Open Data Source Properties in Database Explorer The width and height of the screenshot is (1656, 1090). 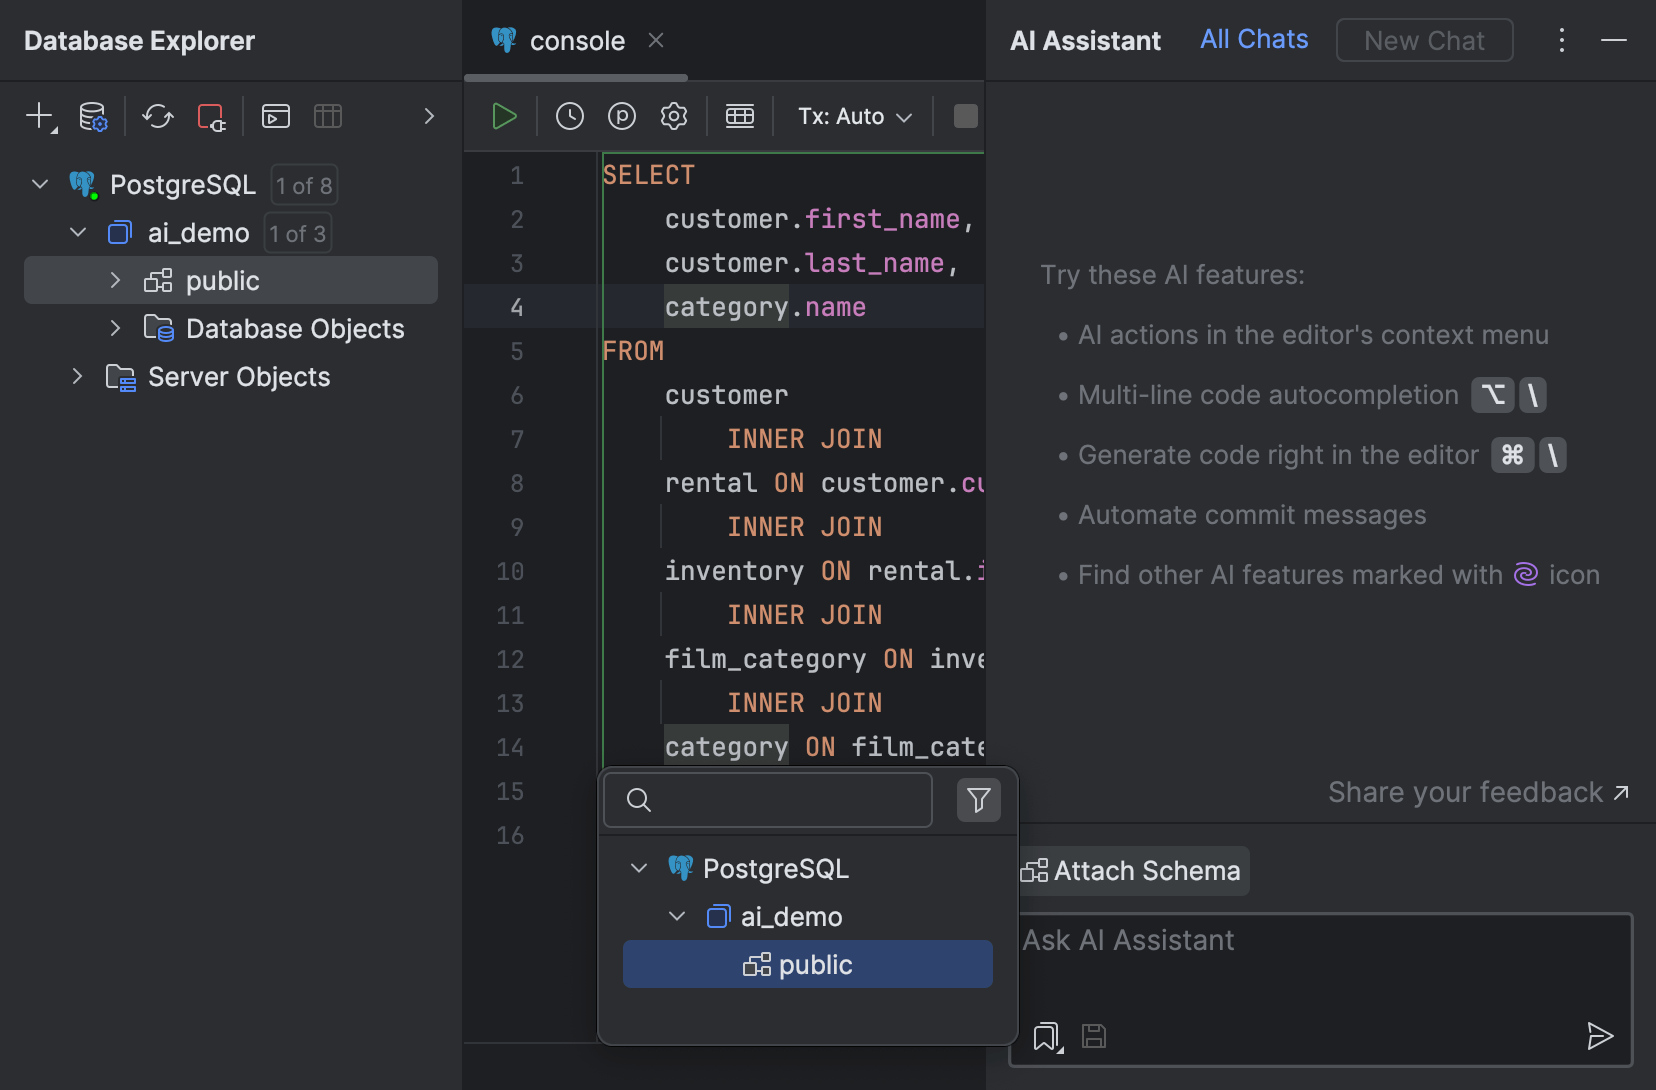(92, 116)
